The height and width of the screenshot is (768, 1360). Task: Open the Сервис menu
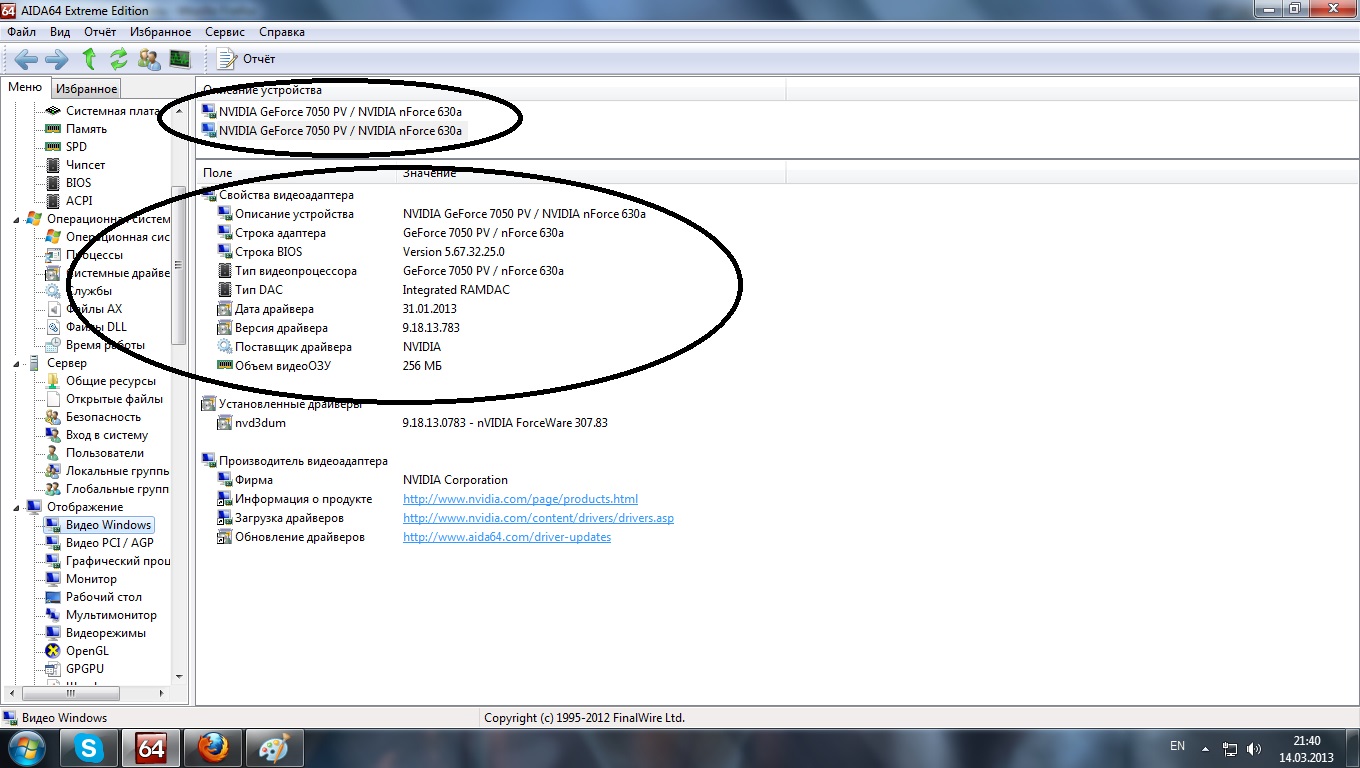click(225, 32)
